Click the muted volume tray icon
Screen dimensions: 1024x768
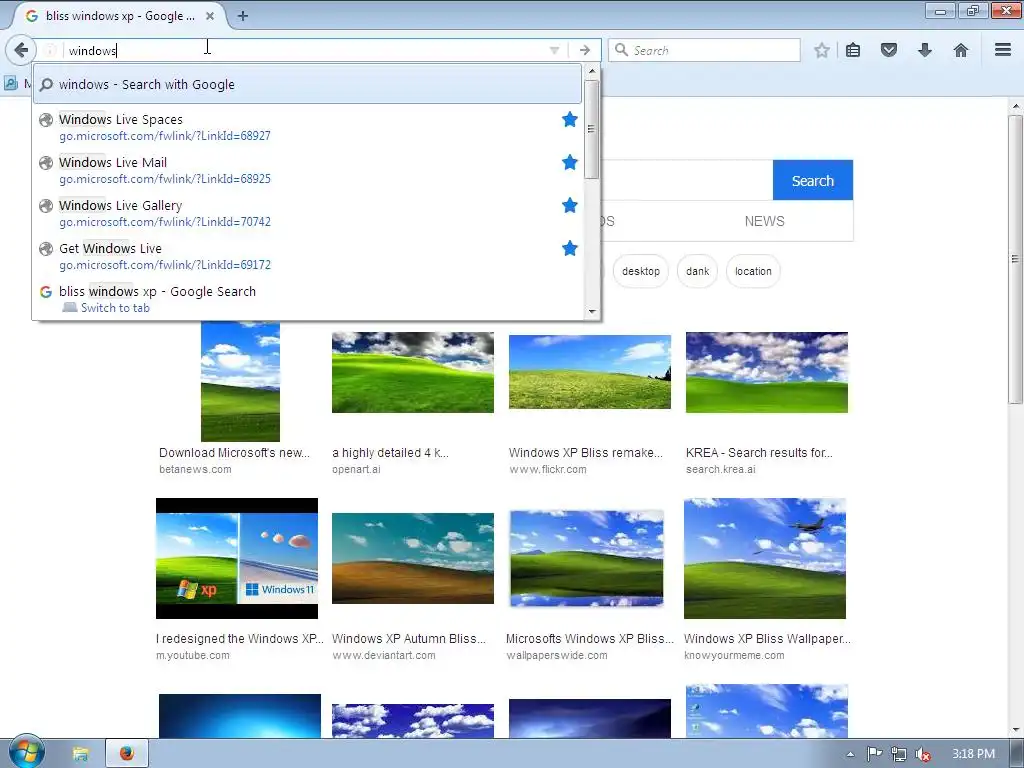[x=923, y=754]
